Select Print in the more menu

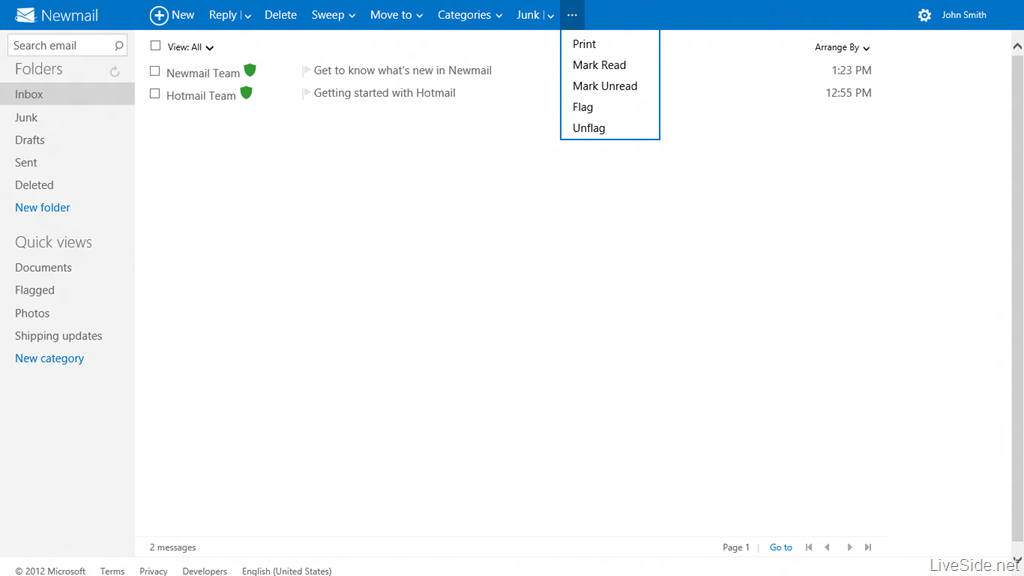coord(584,44)
